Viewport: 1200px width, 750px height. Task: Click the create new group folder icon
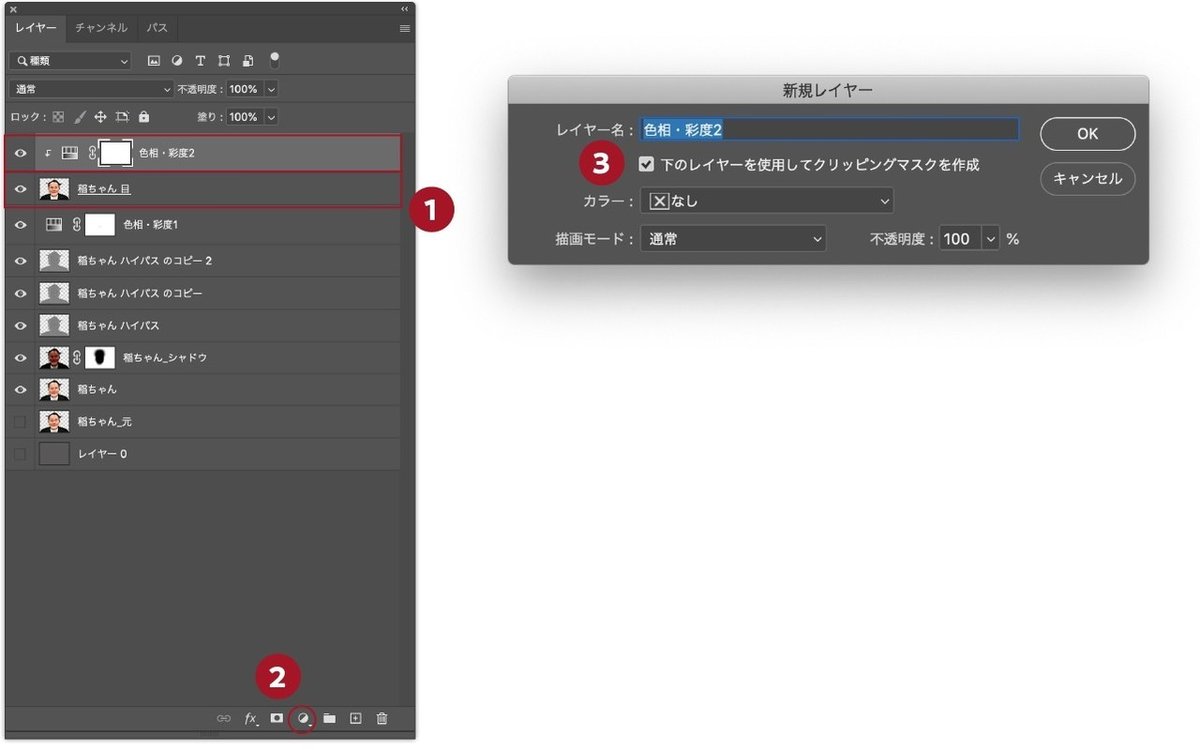328,718
